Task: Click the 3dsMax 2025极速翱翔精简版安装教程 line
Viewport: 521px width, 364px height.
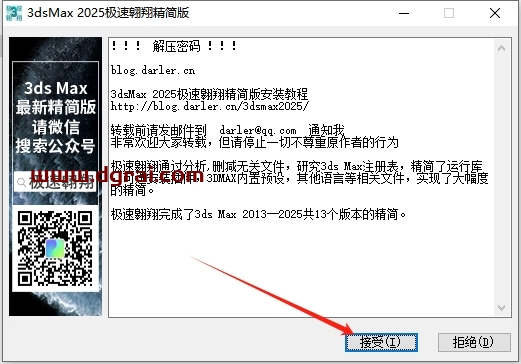Action: (209, 94)
